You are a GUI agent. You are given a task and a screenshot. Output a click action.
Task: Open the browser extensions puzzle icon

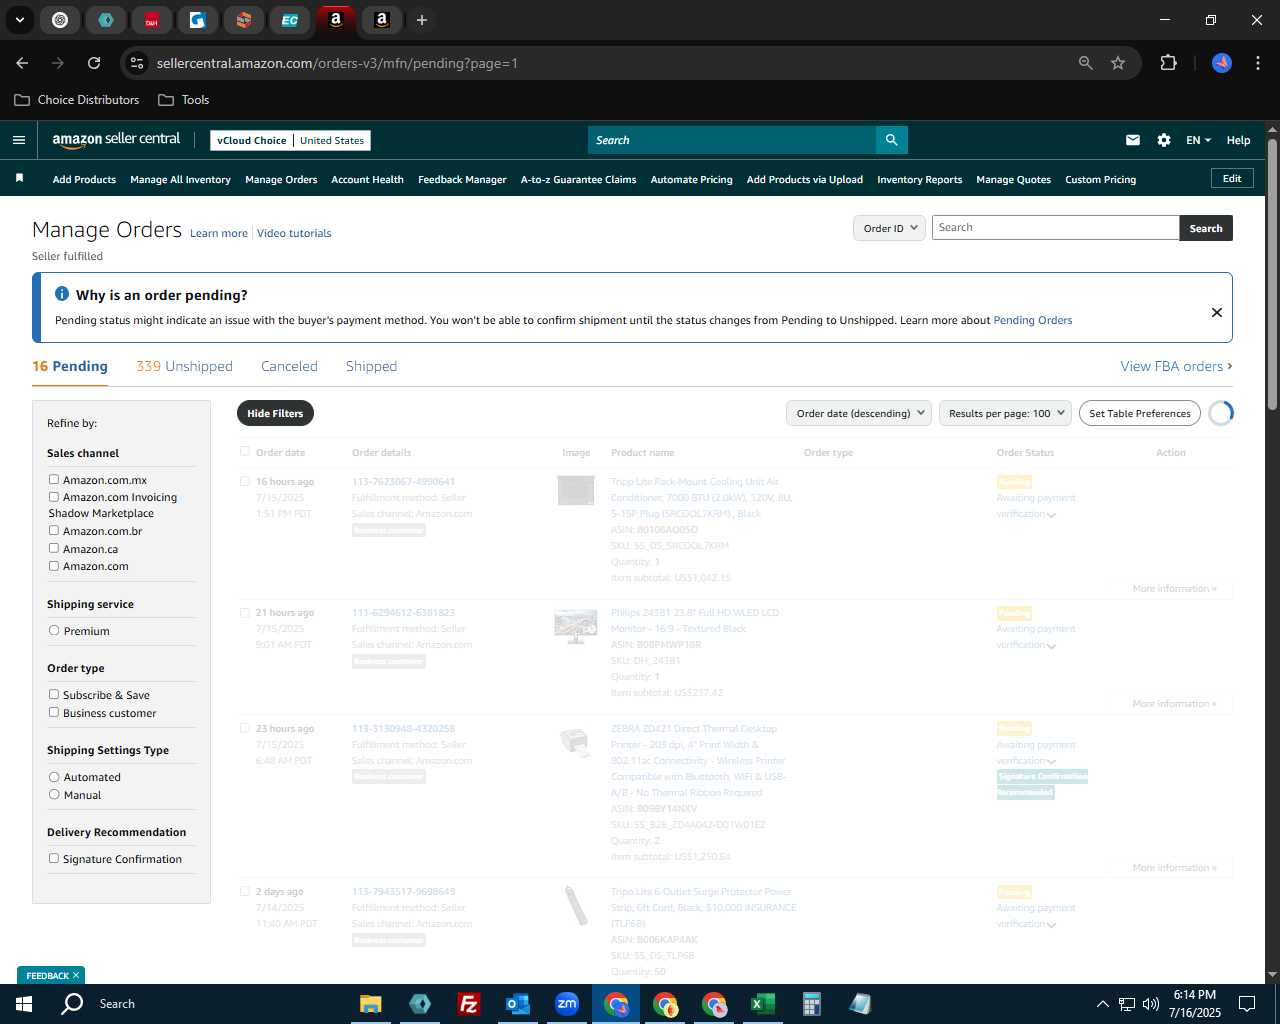tap(1168, 63)
